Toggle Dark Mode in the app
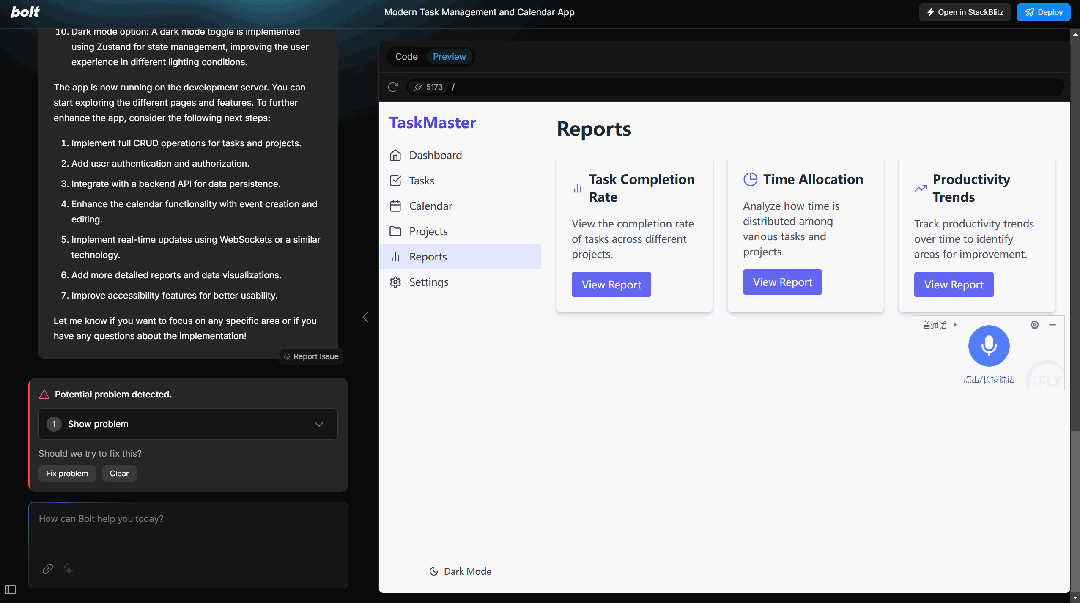Viewport: 1080px width, 603px height. pyautogui.click(x=460, y=571)
